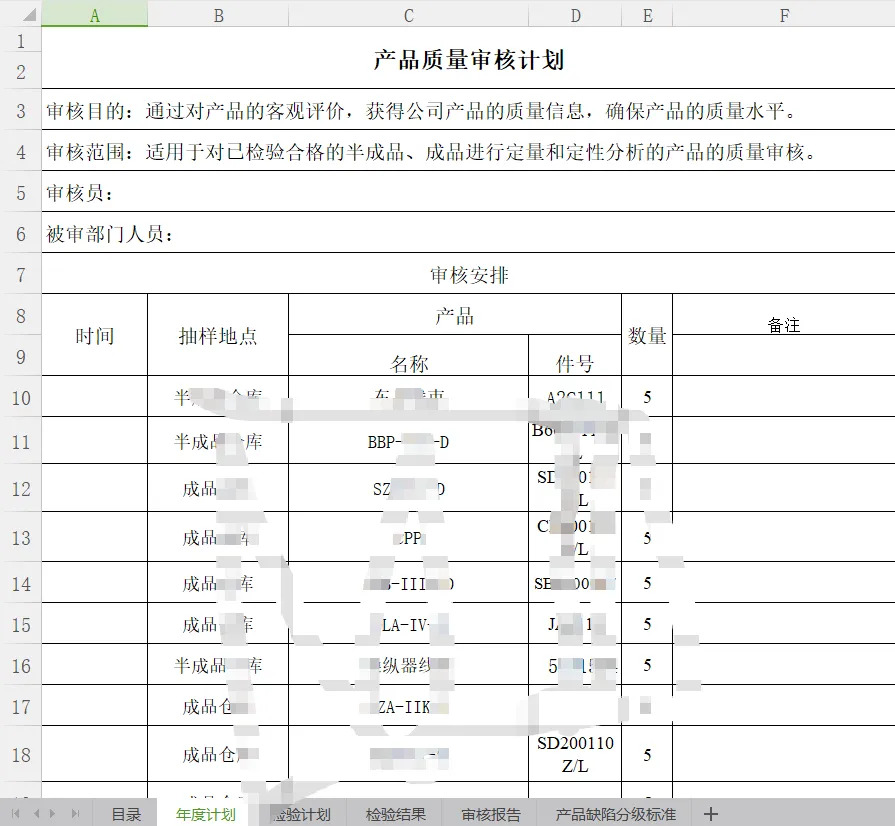
Task: Click the quantity 5 in row 14
Action: 647,583
